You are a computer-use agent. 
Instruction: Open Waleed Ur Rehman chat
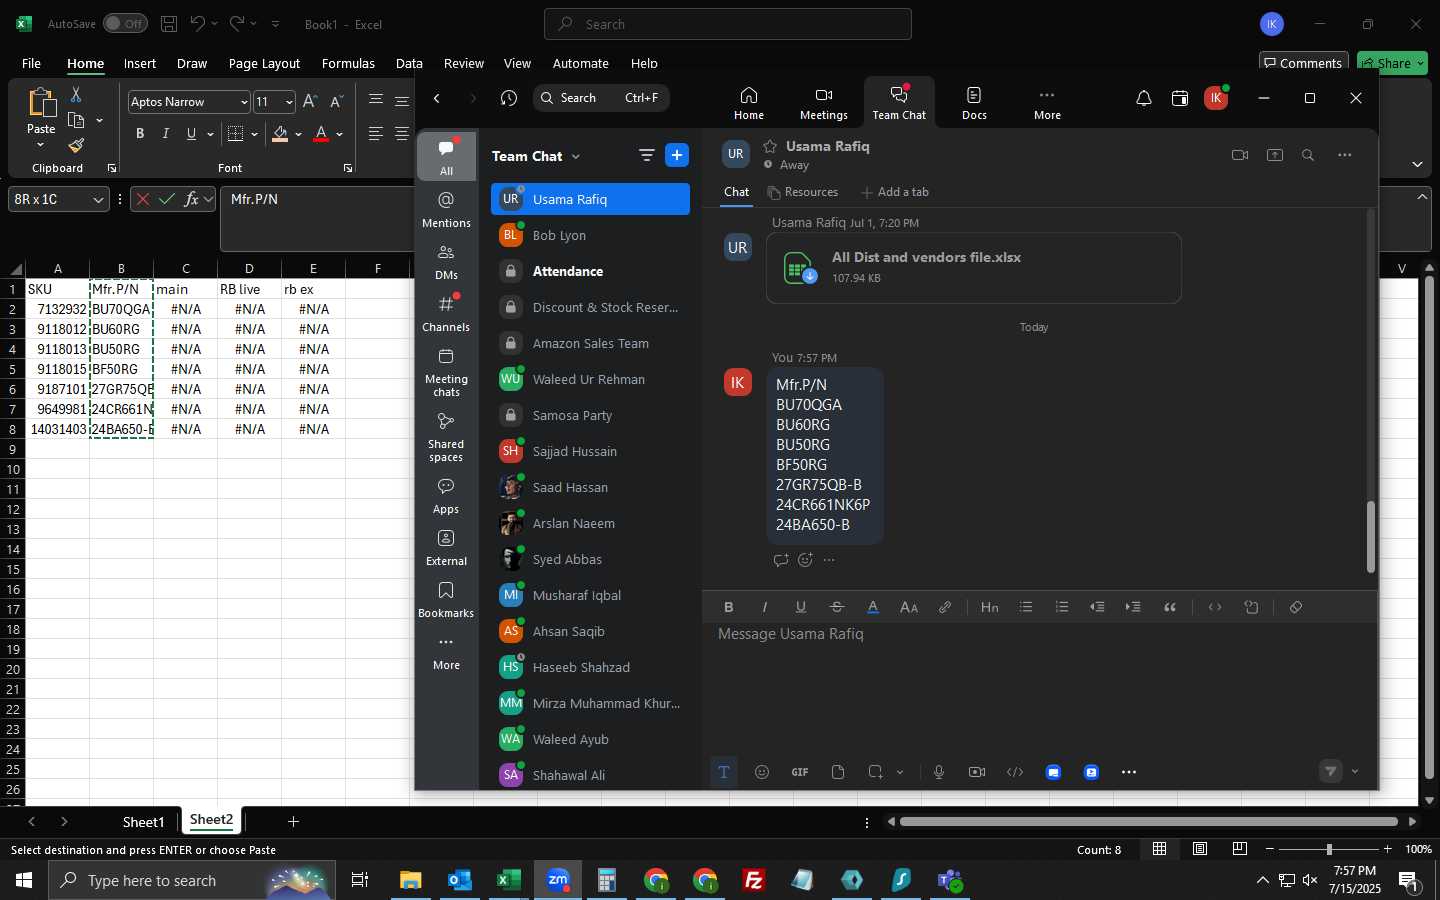pos(590,379)
